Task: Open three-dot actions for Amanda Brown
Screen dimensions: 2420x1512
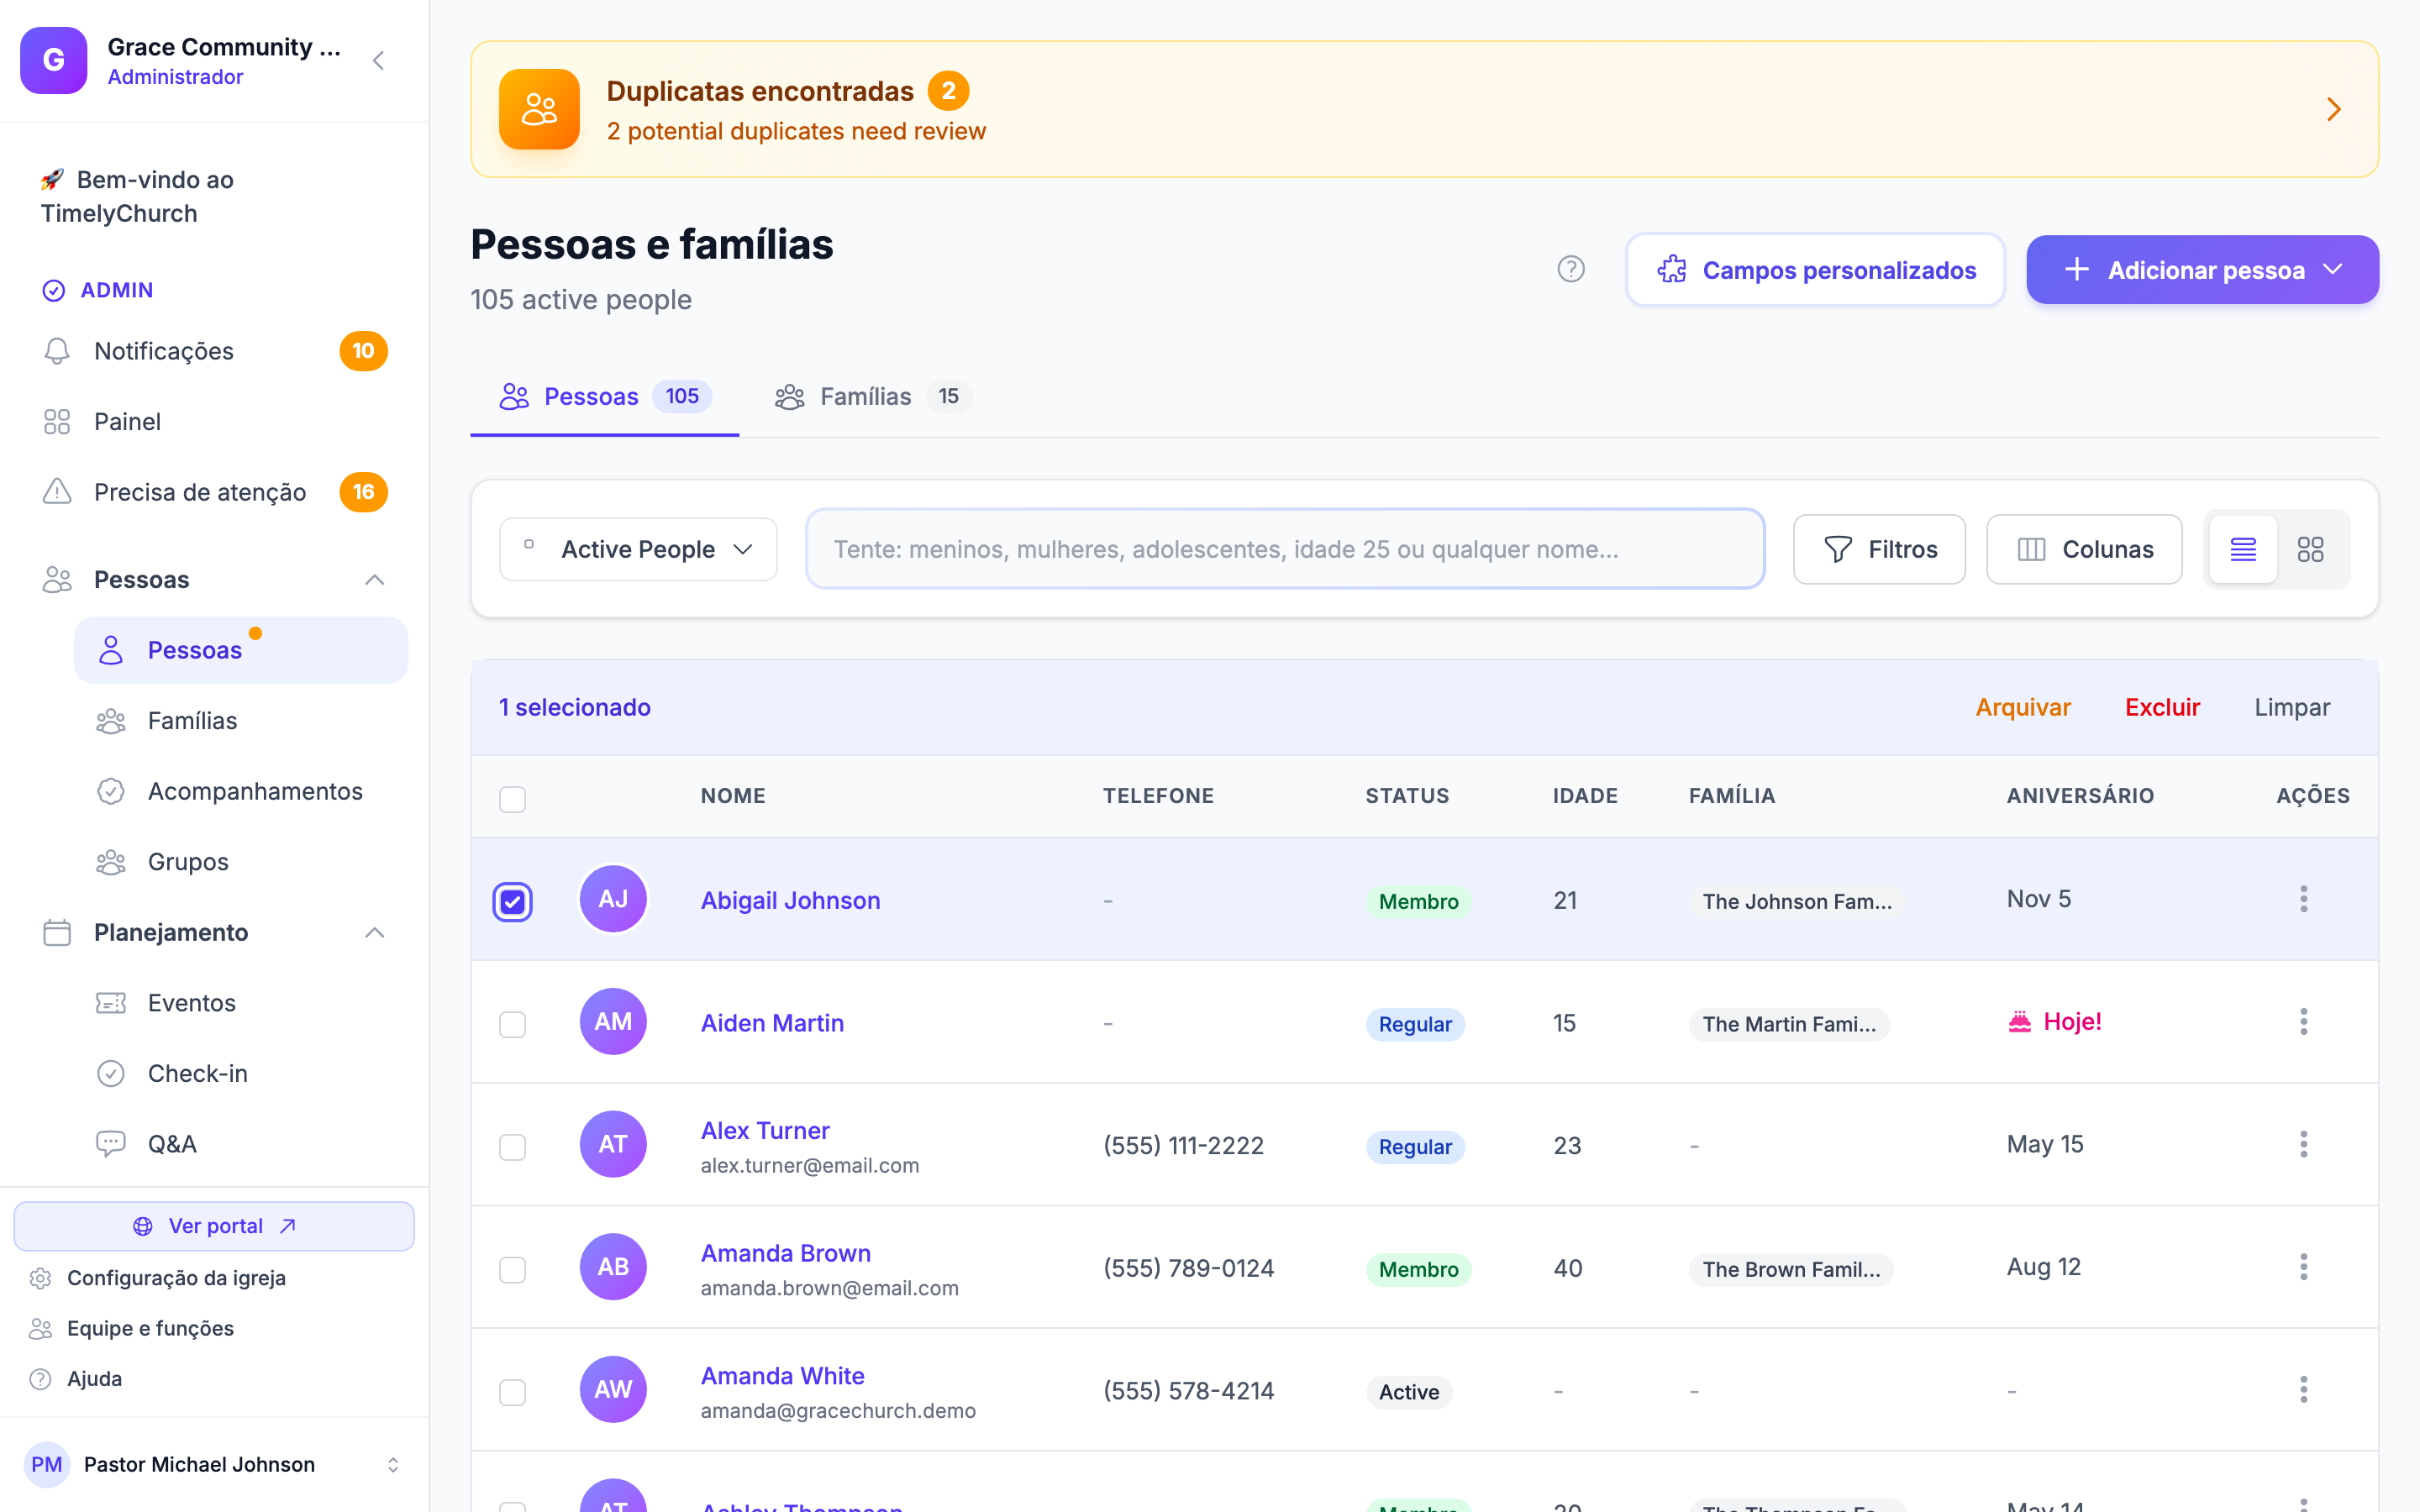Action: [x=2303, y=1267]
